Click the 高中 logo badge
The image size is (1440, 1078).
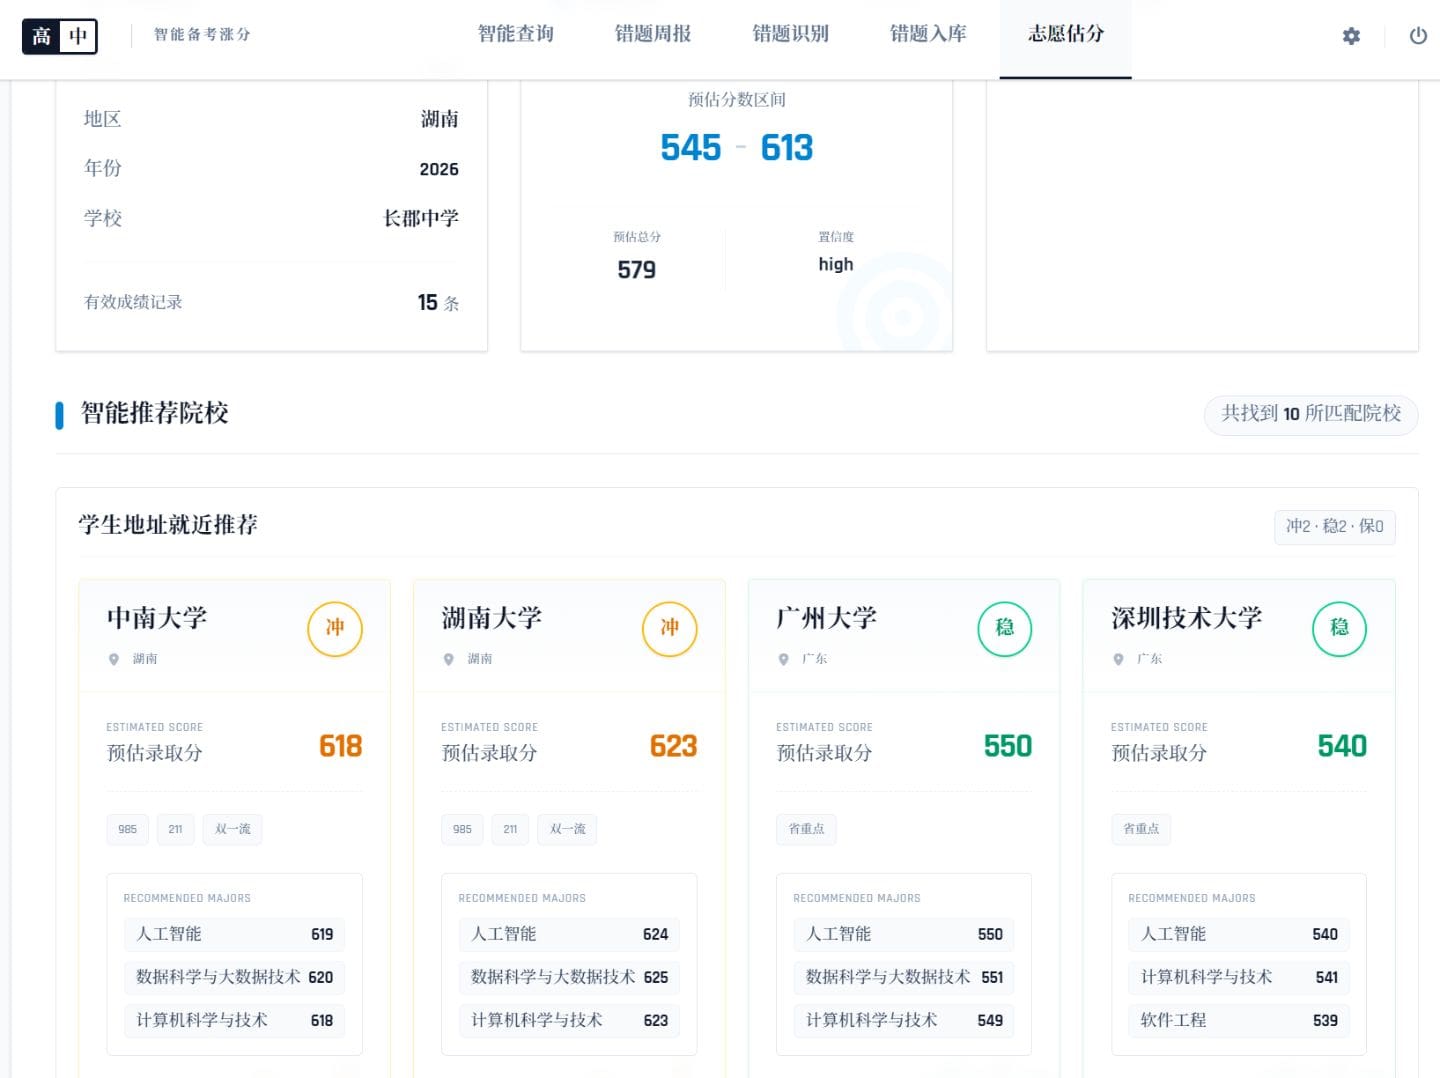click(60, 36)
